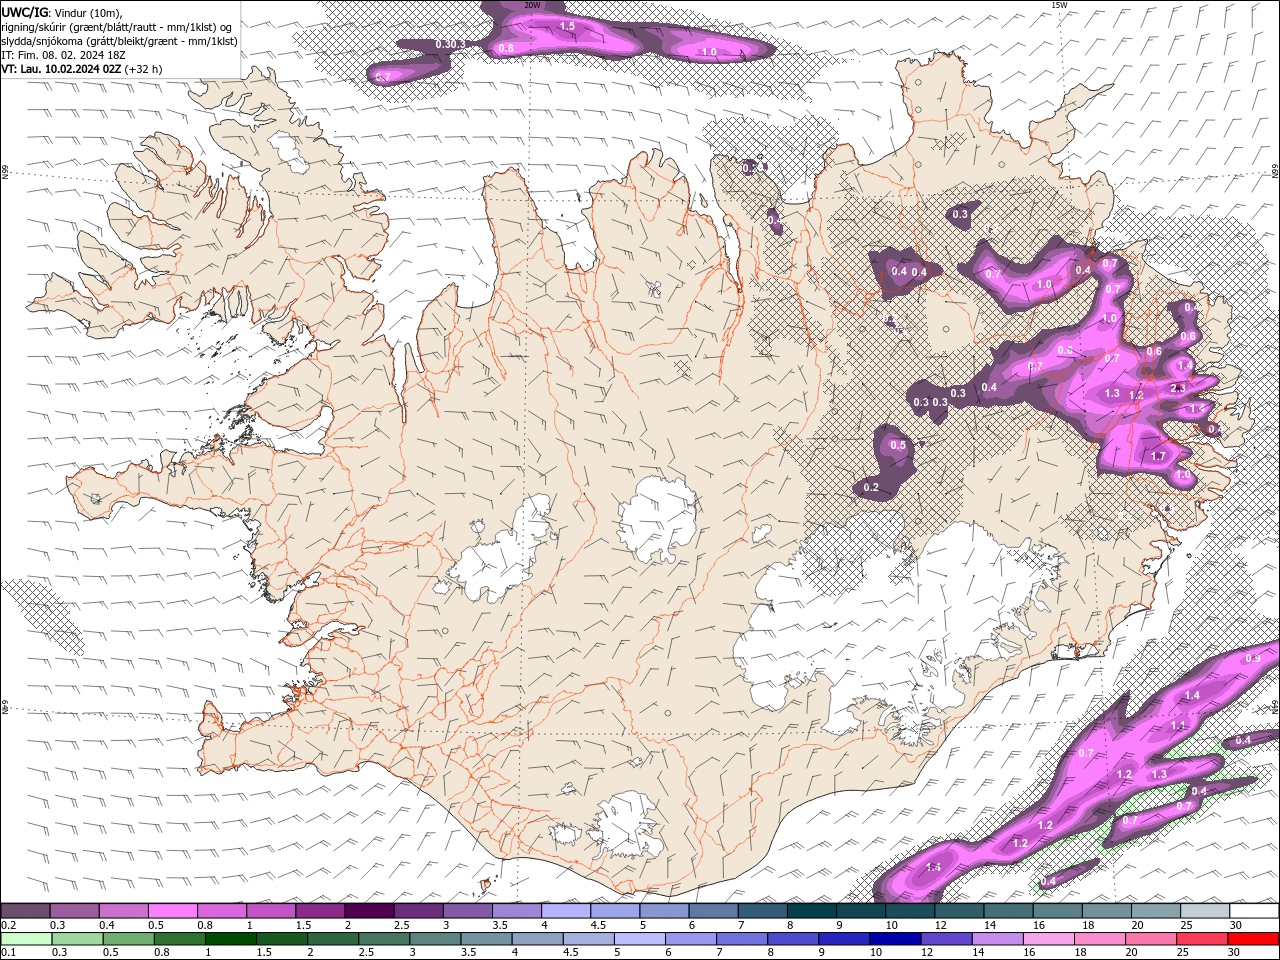Click the 'UWC/IG: Vindur (10m),' title line

pyautogui.click(x=62, y=12)
